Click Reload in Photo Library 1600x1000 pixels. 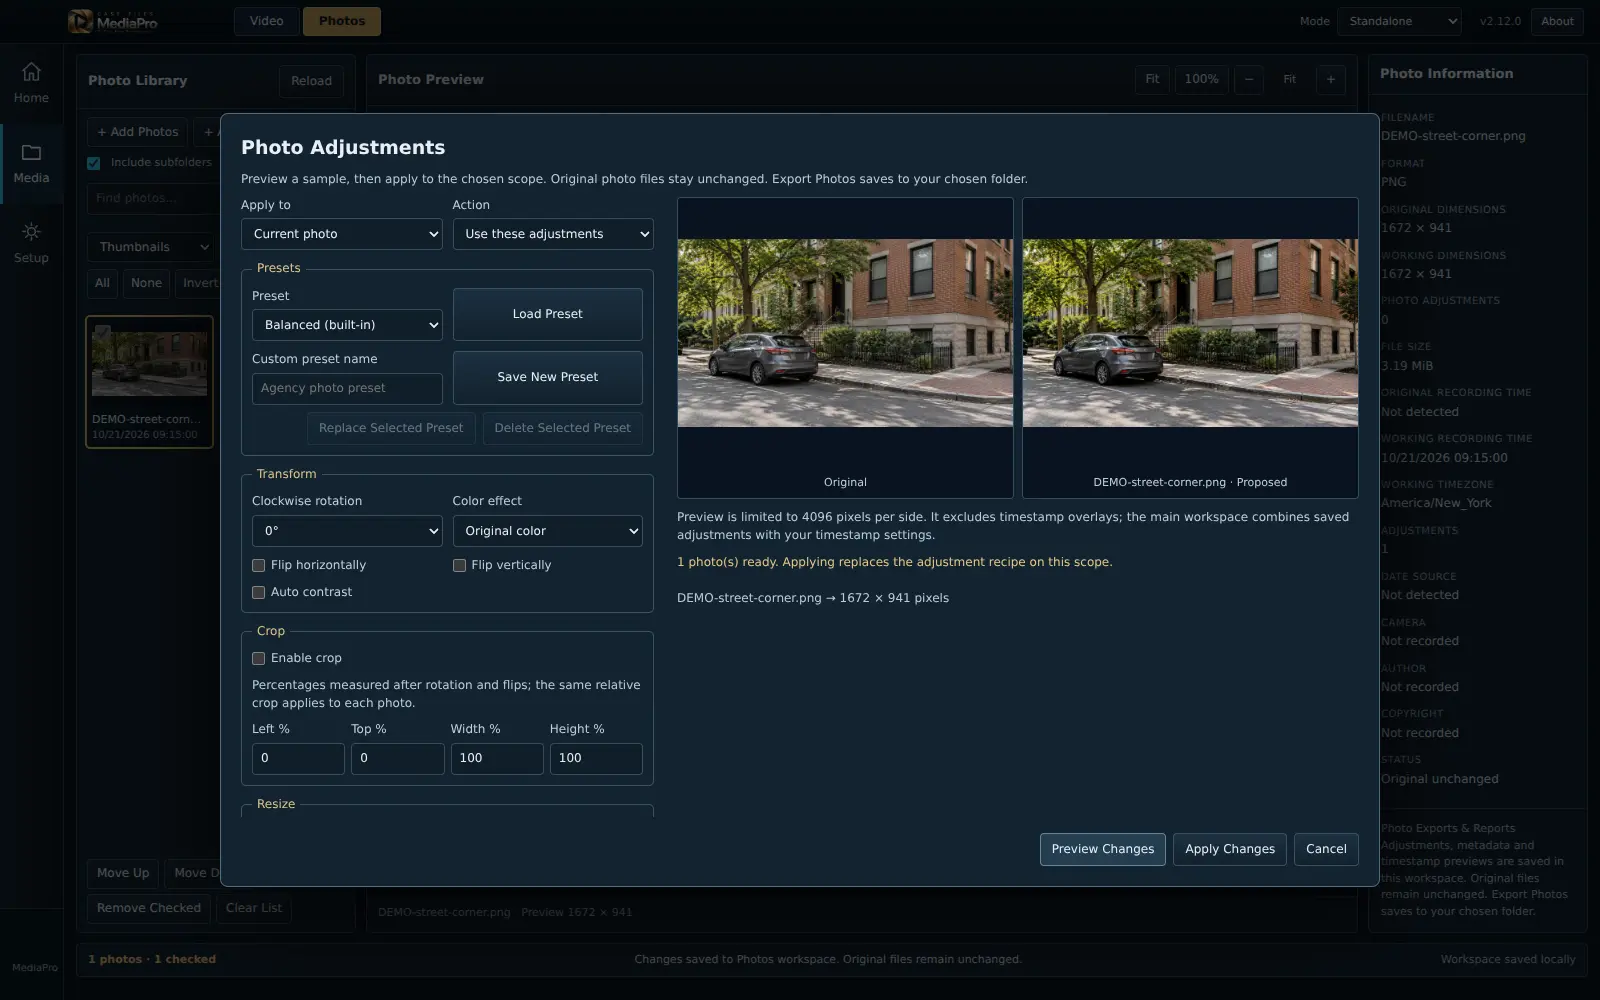[311, 81]
